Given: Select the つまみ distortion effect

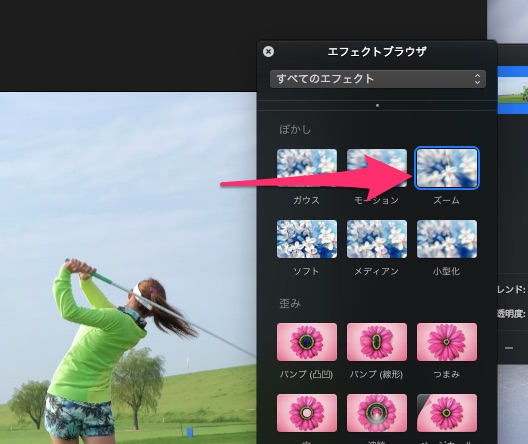Looking at the screenshot, I should (x=447, y=342).
